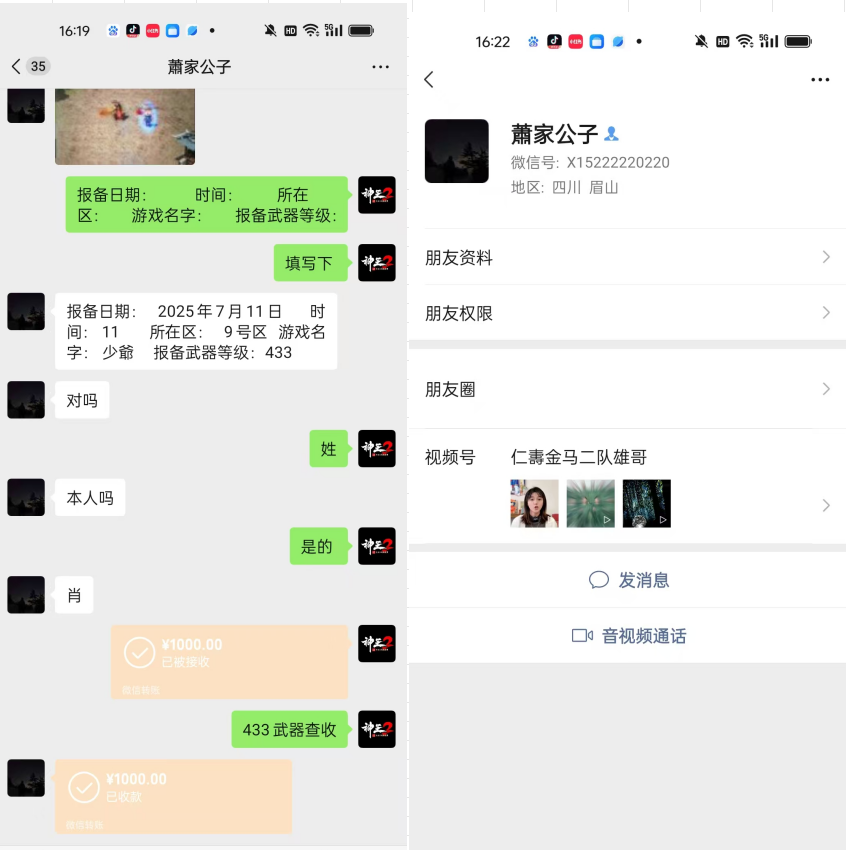This screenshot has width=846, height=850.
Task: Go back from the profile page
Action: (x=429, y=80)
